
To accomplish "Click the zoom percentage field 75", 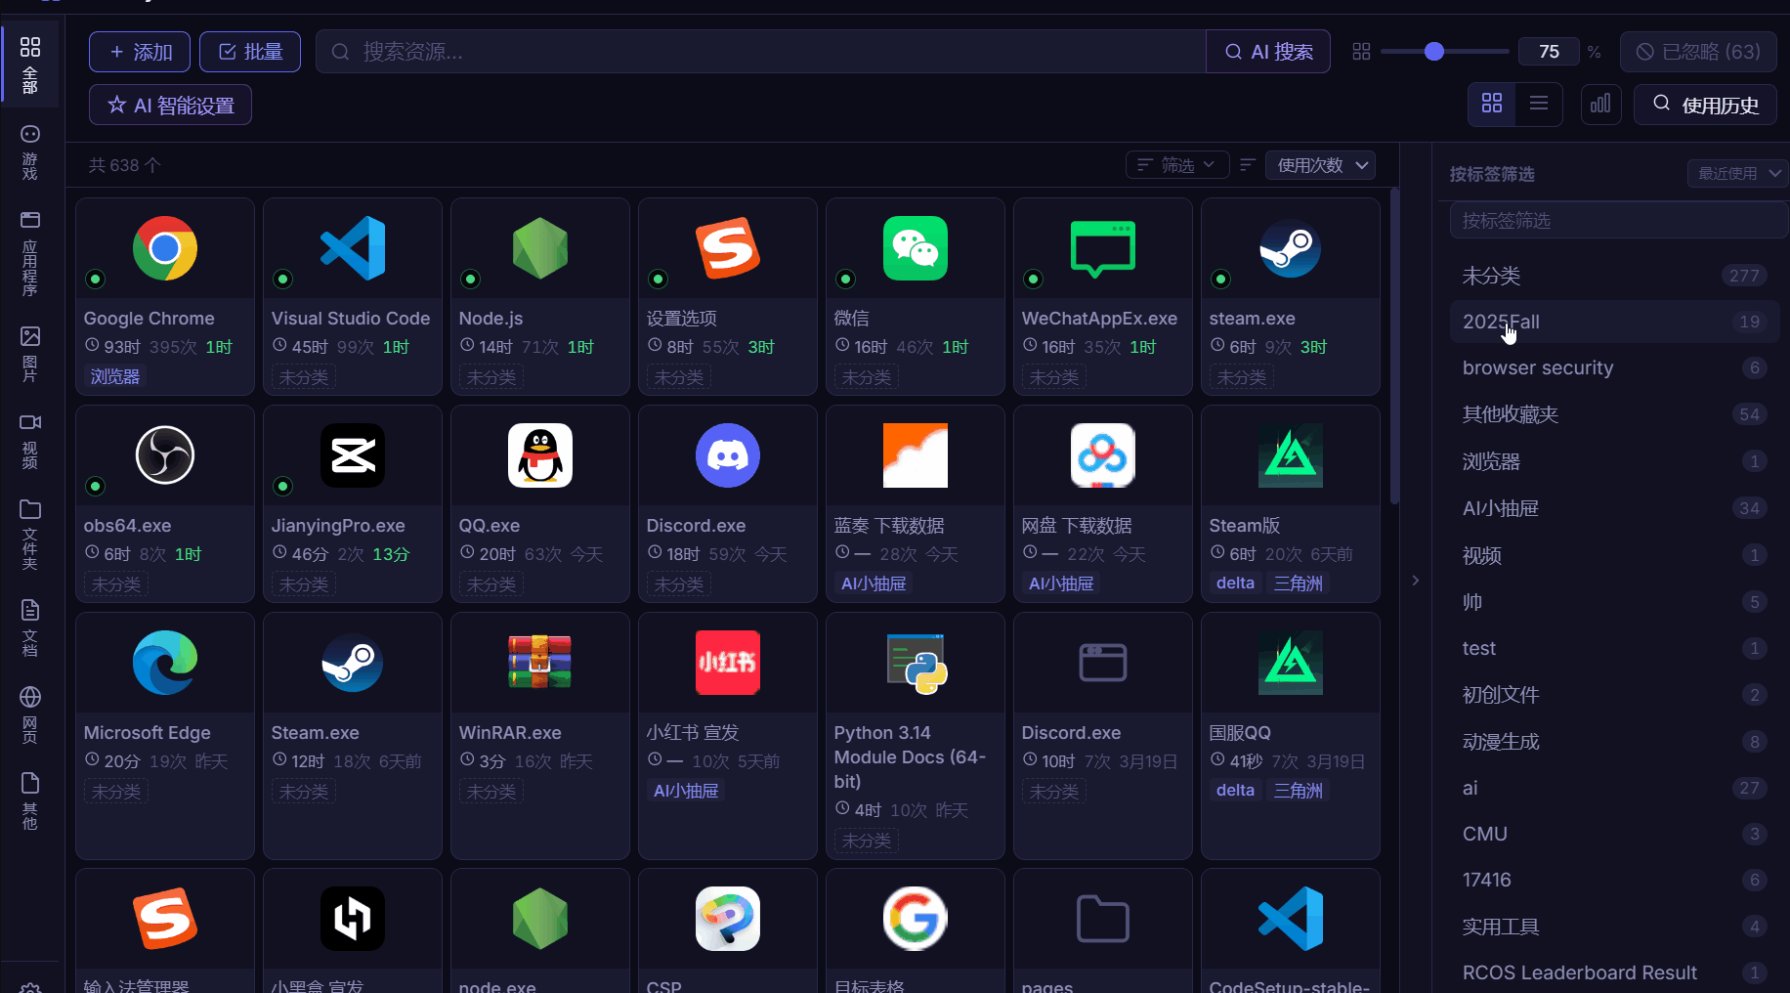I will (x=1549, y=52).
